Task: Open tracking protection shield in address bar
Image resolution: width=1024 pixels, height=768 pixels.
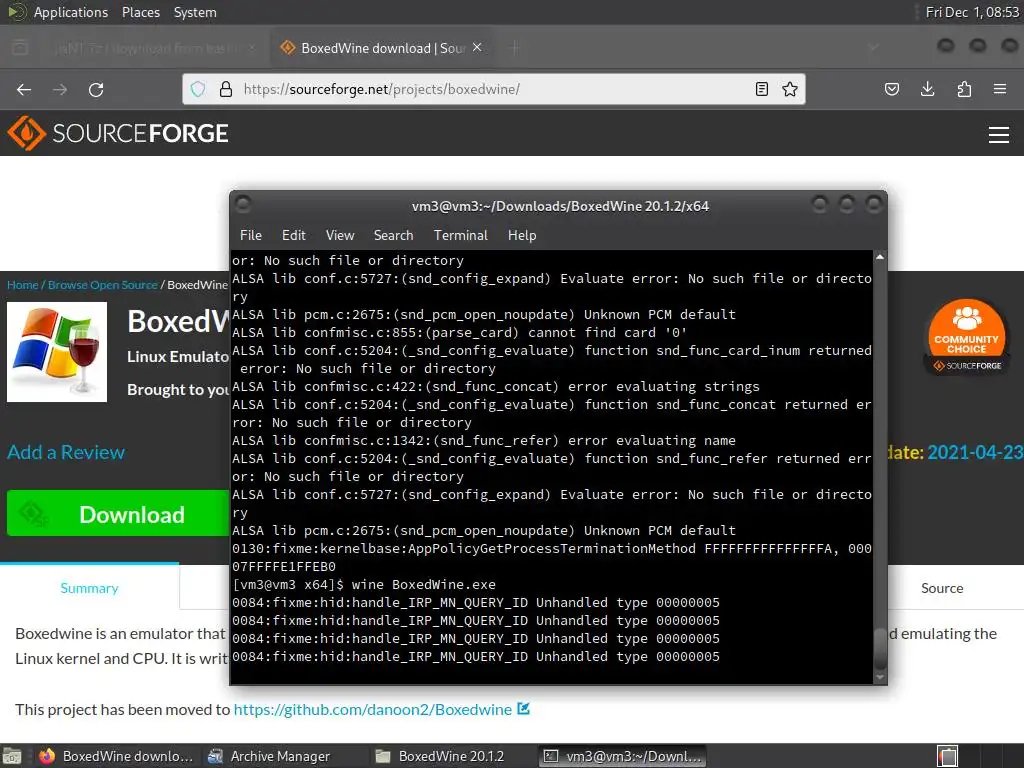Action: [x=198, y=89]
